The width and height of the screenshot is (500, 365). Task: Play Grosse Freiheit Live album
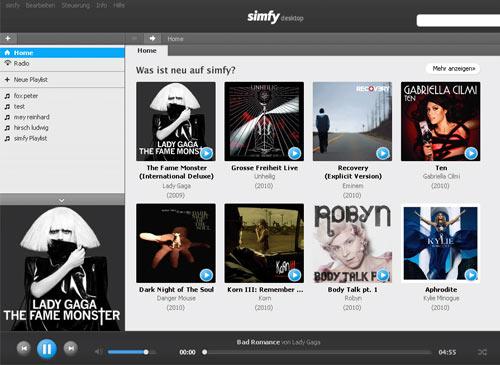[x=295, y=153]
